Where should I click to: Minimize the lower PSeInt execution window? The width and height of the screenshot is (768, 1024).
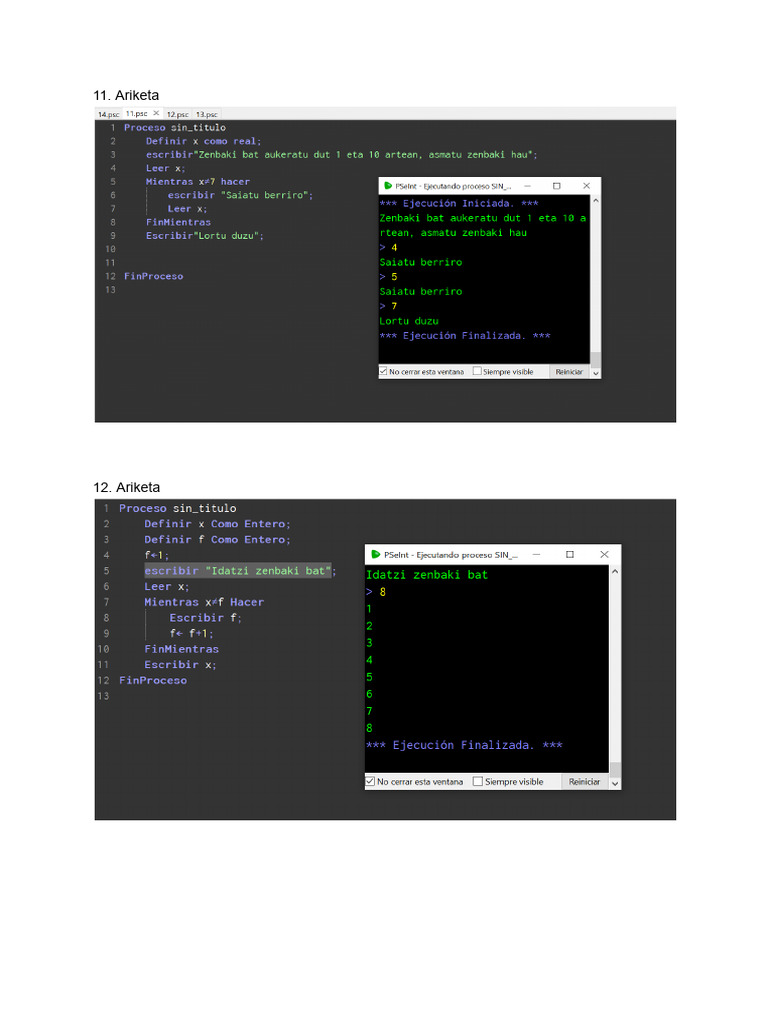pos(536,554)
